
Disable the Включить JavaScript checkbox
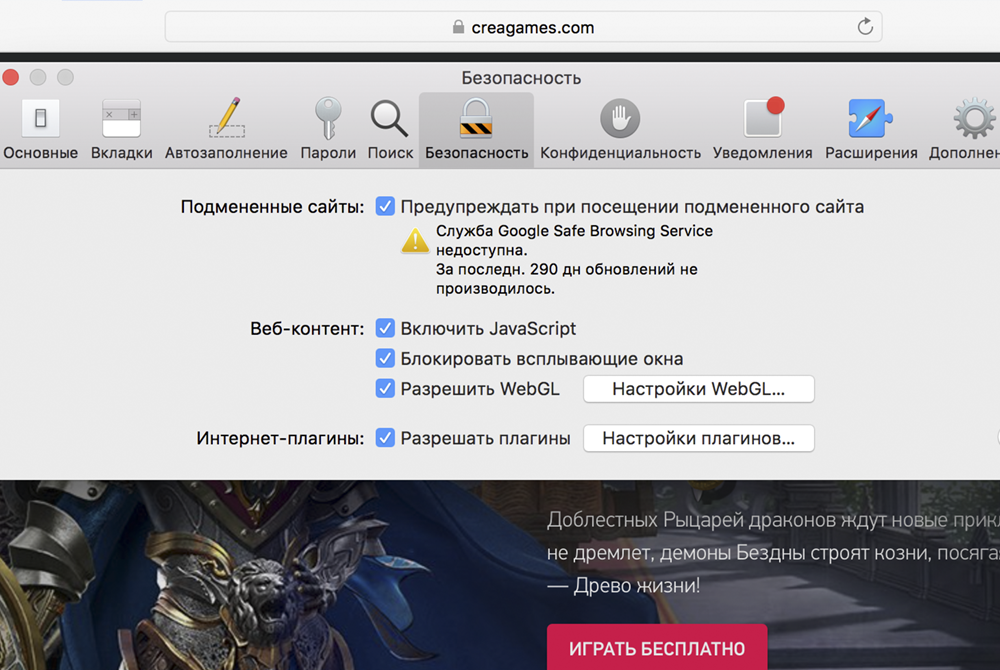pos(385,328)
